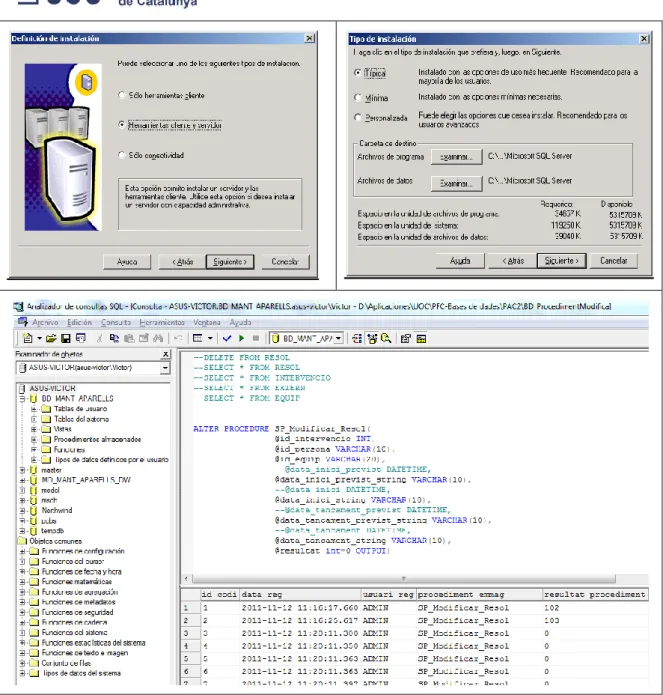Viewport: 663px width, 695px height.
Task: Click the Open file folder icon
Action: point(51,339)
